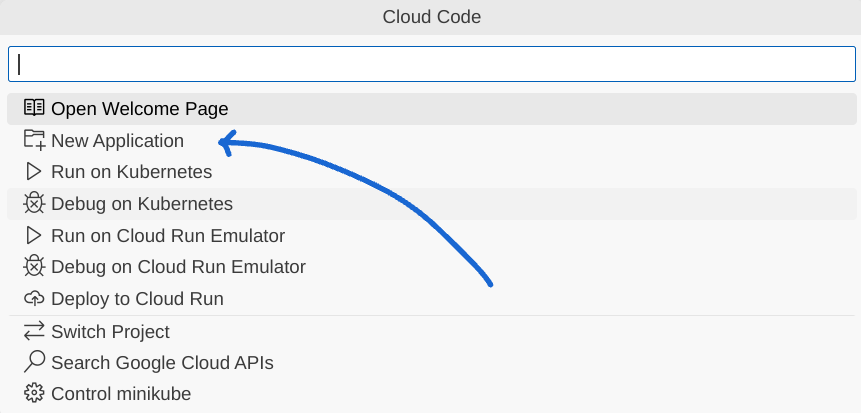Click the play icon for Run on Kubernetes
861x413 pixels.
[34, 172]
